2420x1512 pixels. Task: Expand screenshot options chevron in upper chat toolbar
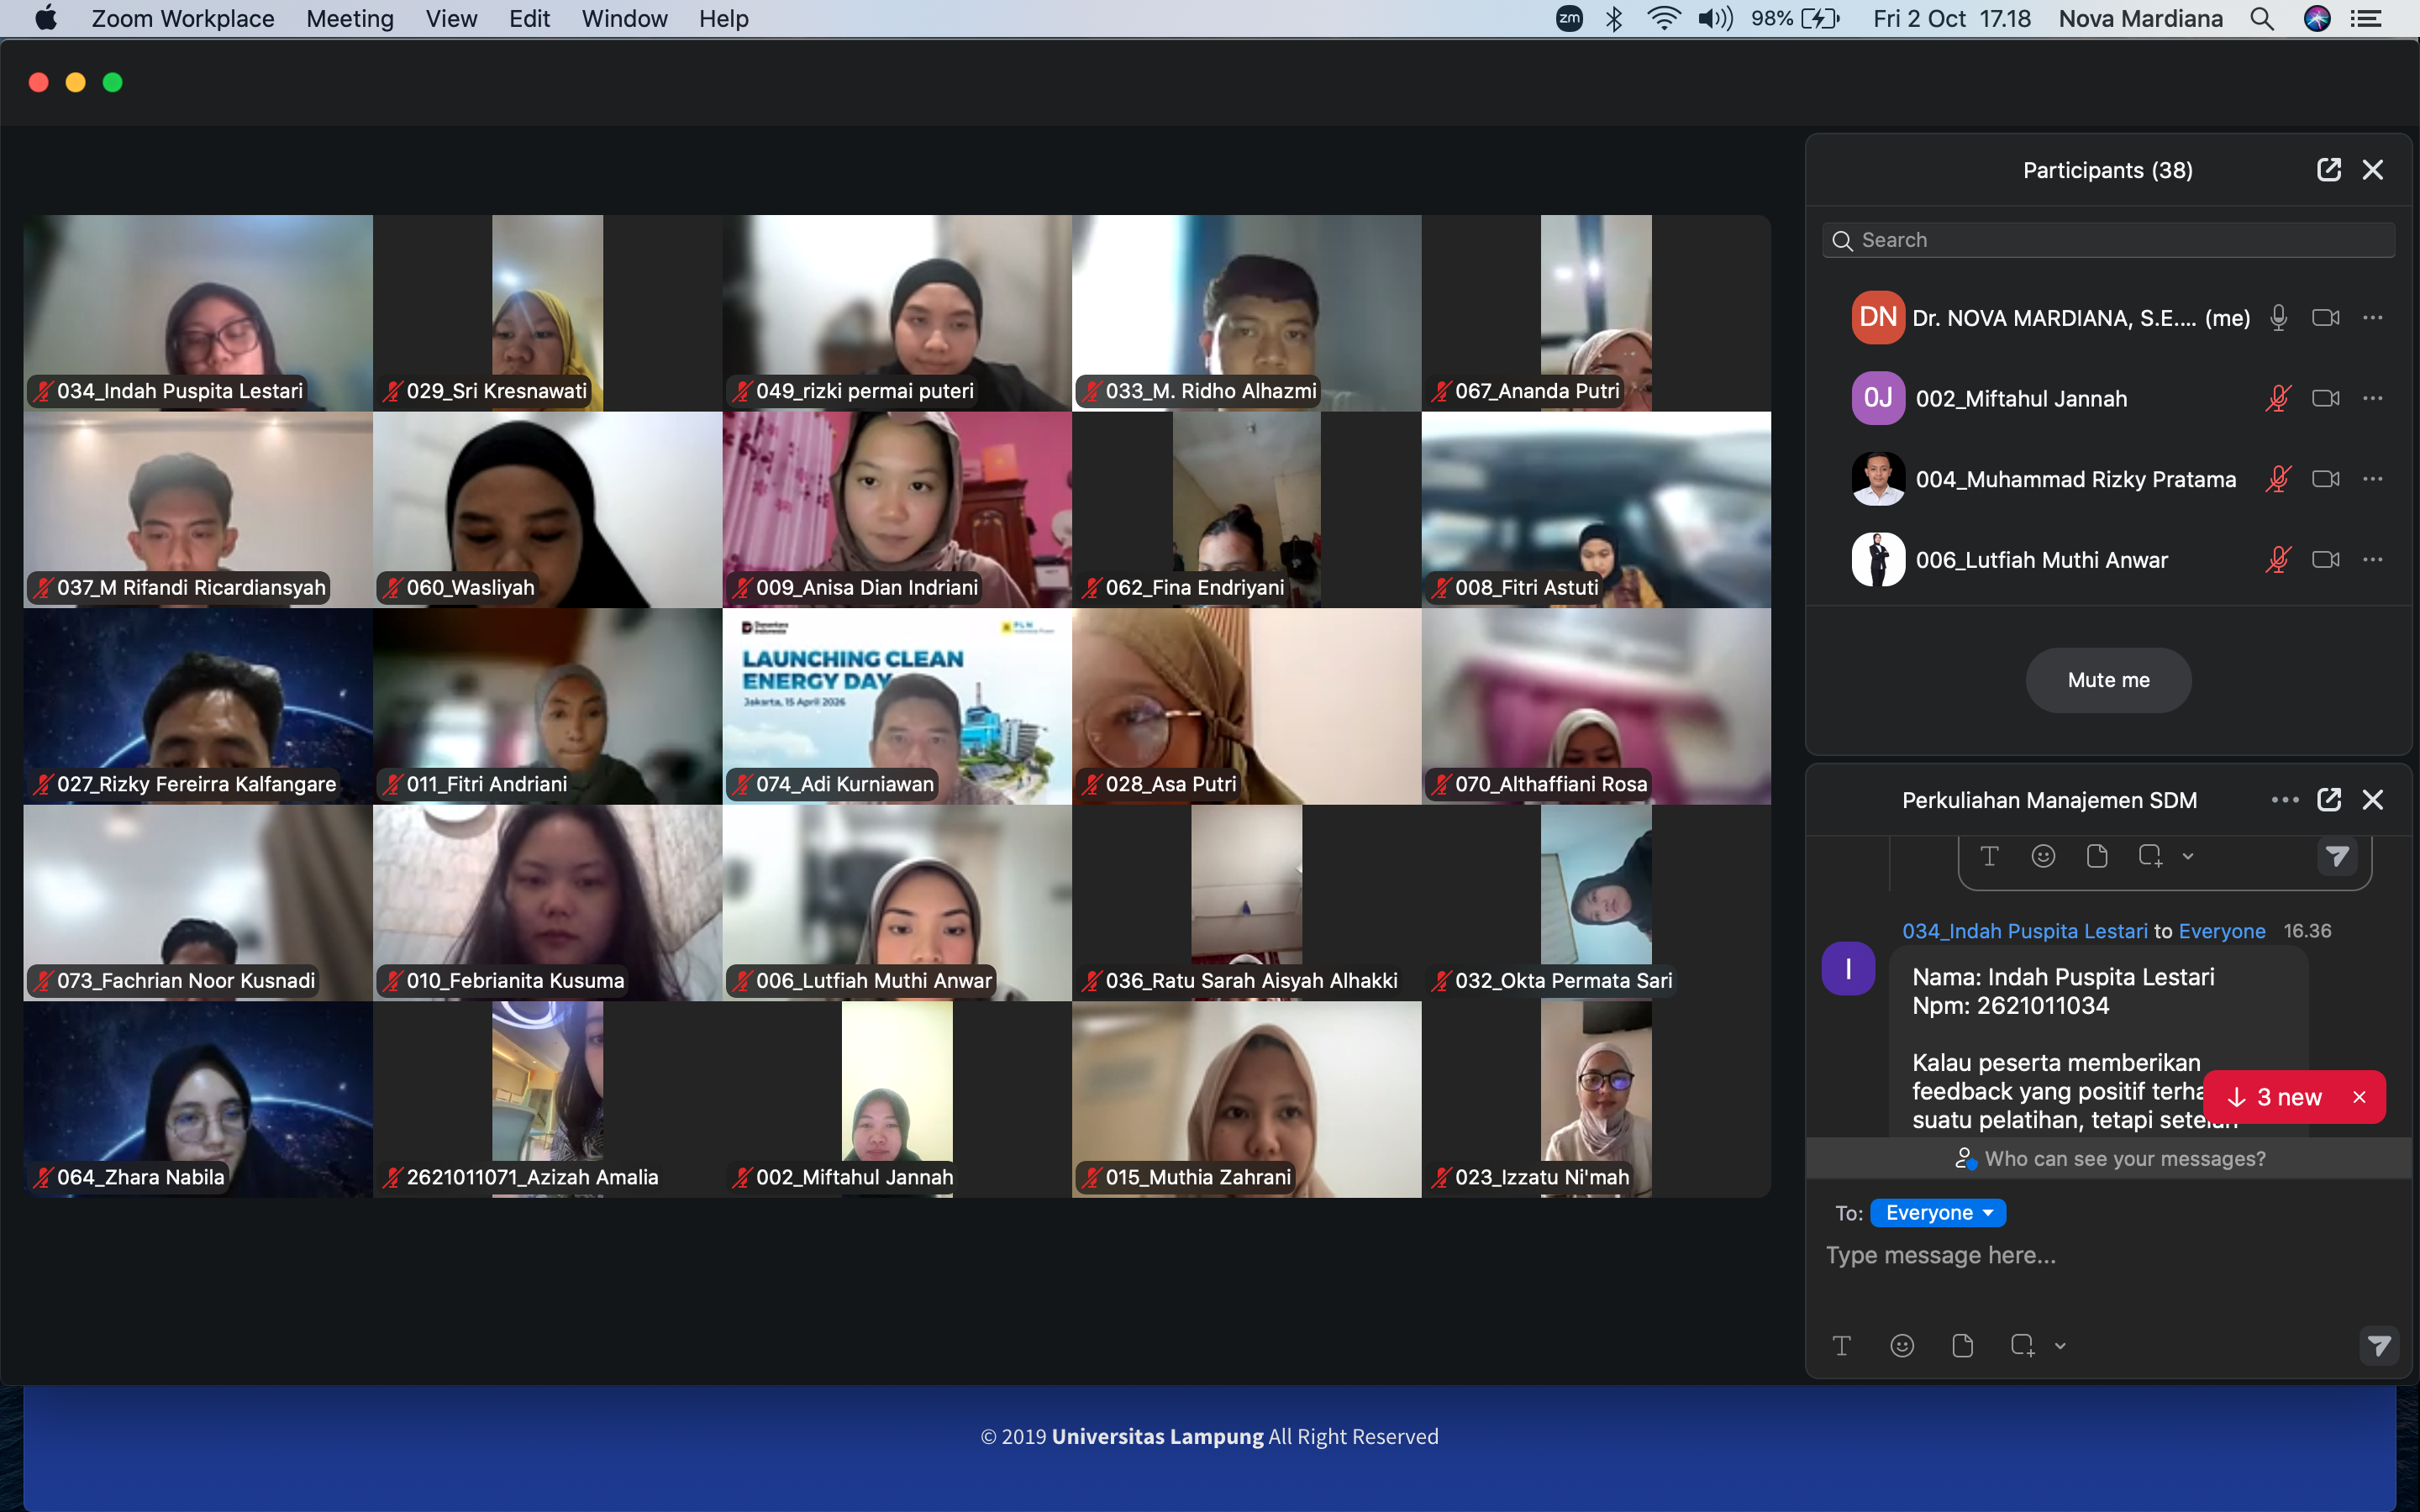pos(2188,856)
